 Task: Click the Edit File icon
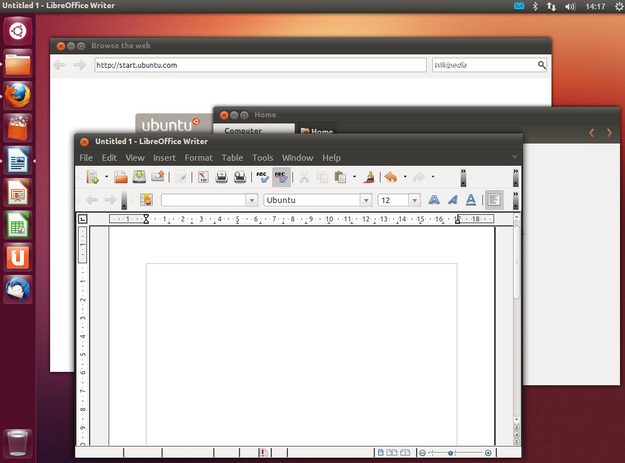coord(181,177)
